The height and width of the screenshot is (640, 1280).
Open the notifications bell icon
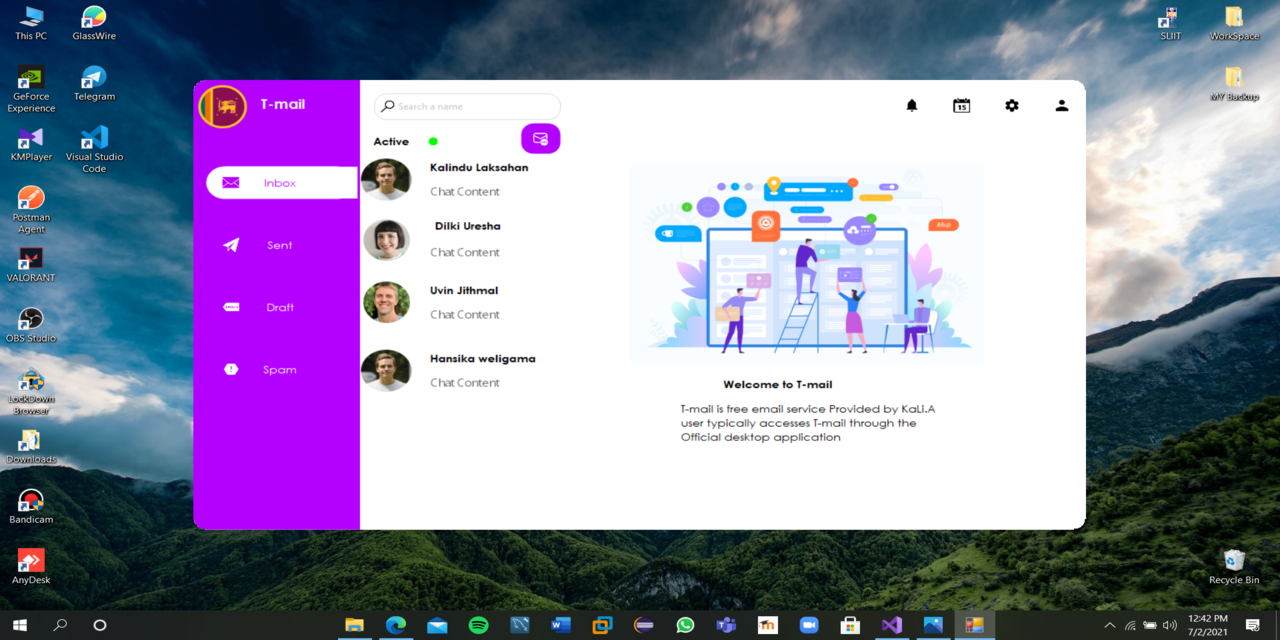click(x=911, y=105)
